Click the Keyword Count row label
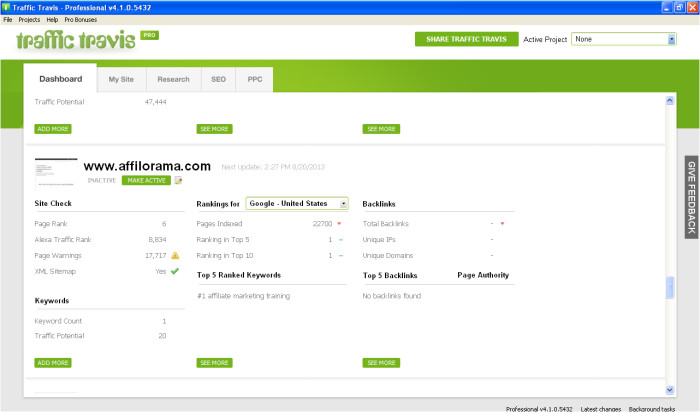Image resolution: width=700 pixels, height=412 pixels. coord(58,321)
